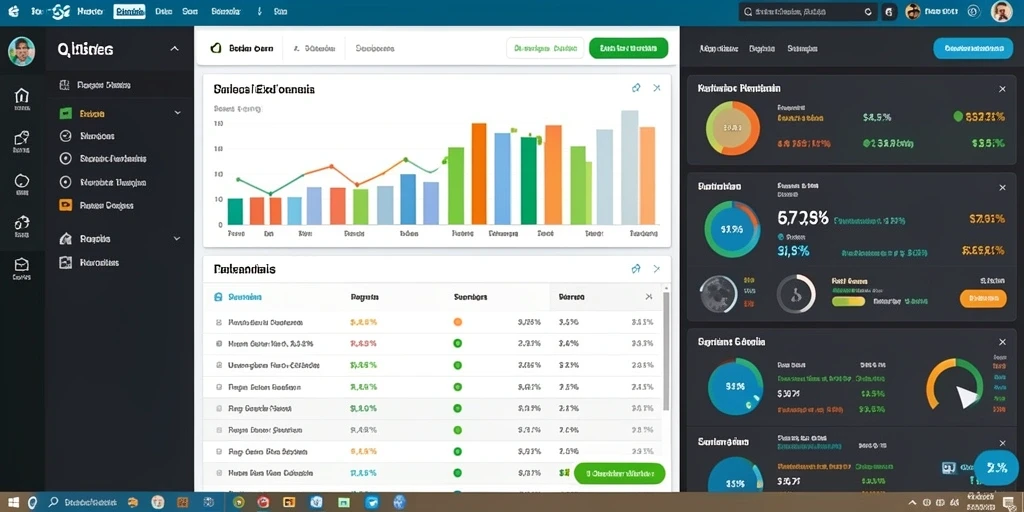The height and width of the screenshot is (512, 1024).
Task: Click the orange-yellow donut chart on first dark card
Action: 732,128
